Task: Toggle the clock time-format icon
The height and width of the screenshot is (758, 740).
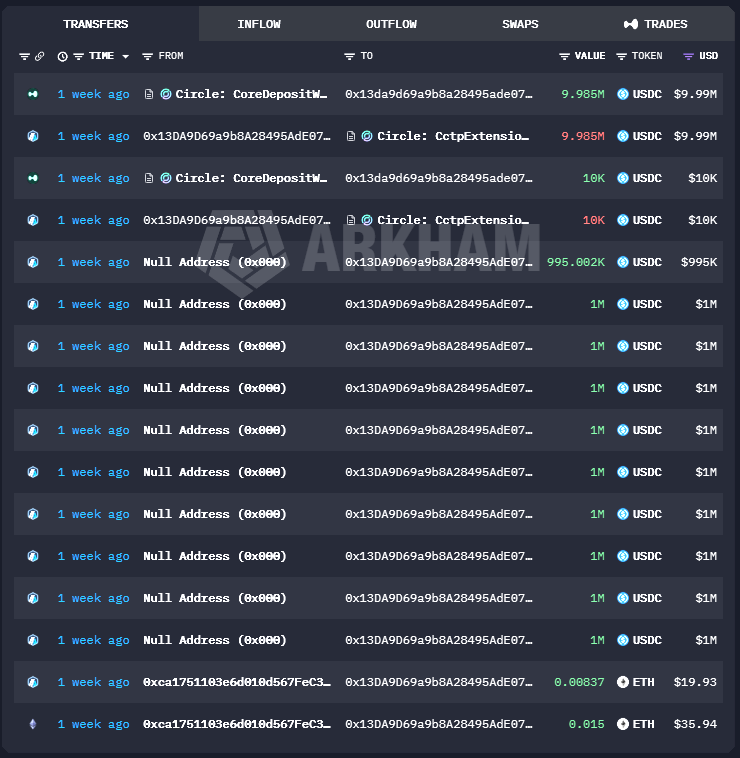Action: click(x=62, y=57)
